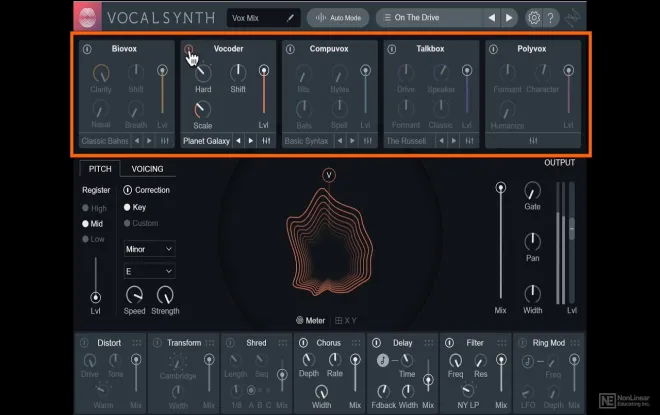
Task: Enable the Polyvox module power button
Action: coord(493,49)
